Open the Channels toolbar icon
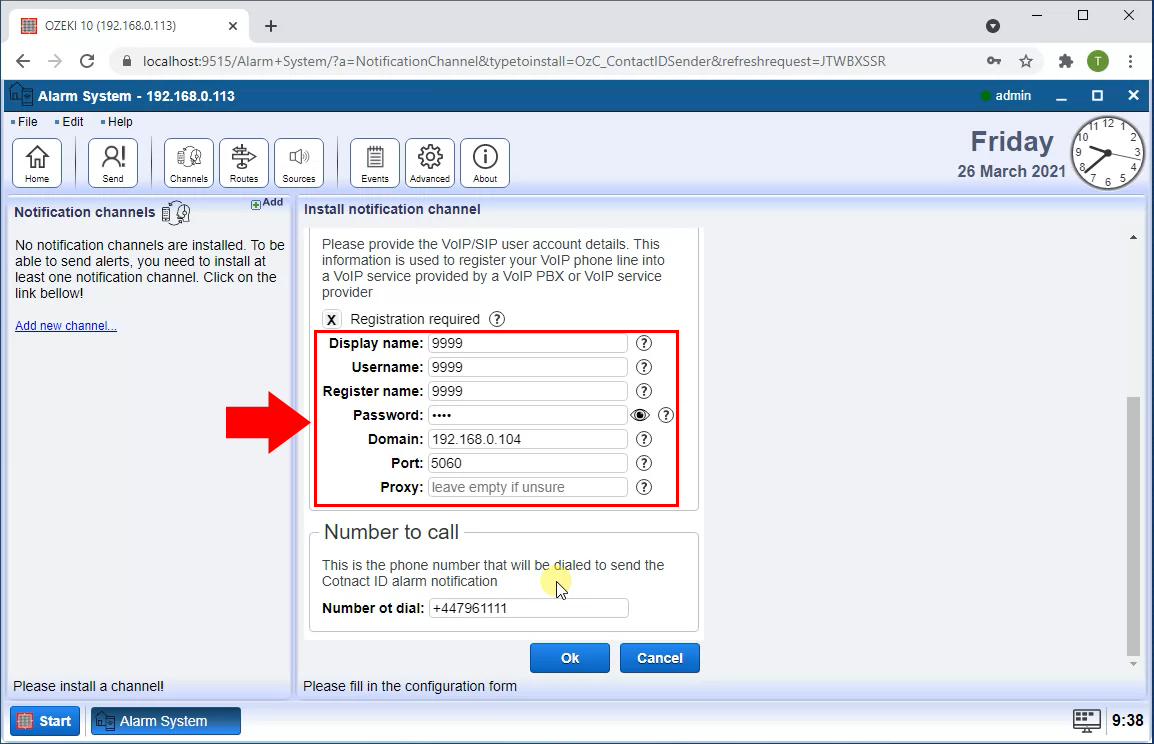The image size is (1154, 744). pyautogui.click(x=189, y=163)
